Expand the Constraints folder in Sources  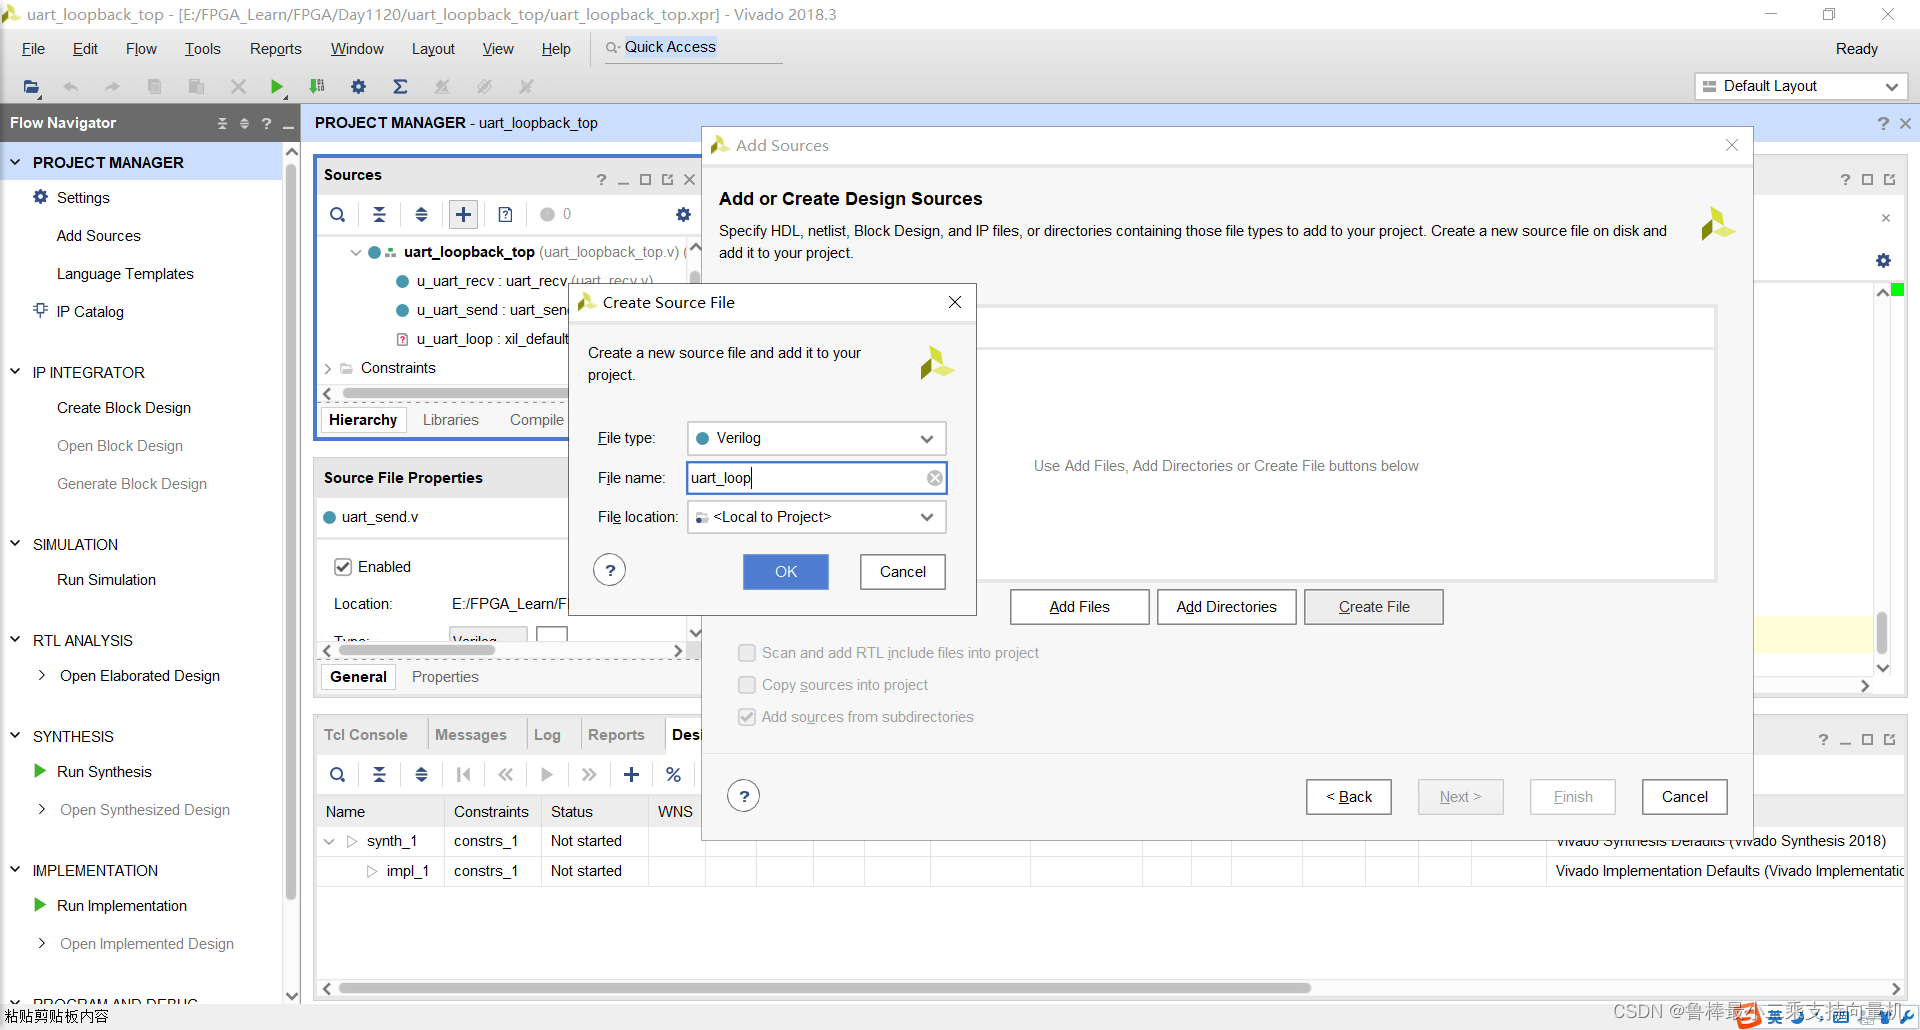coord(327,368)
